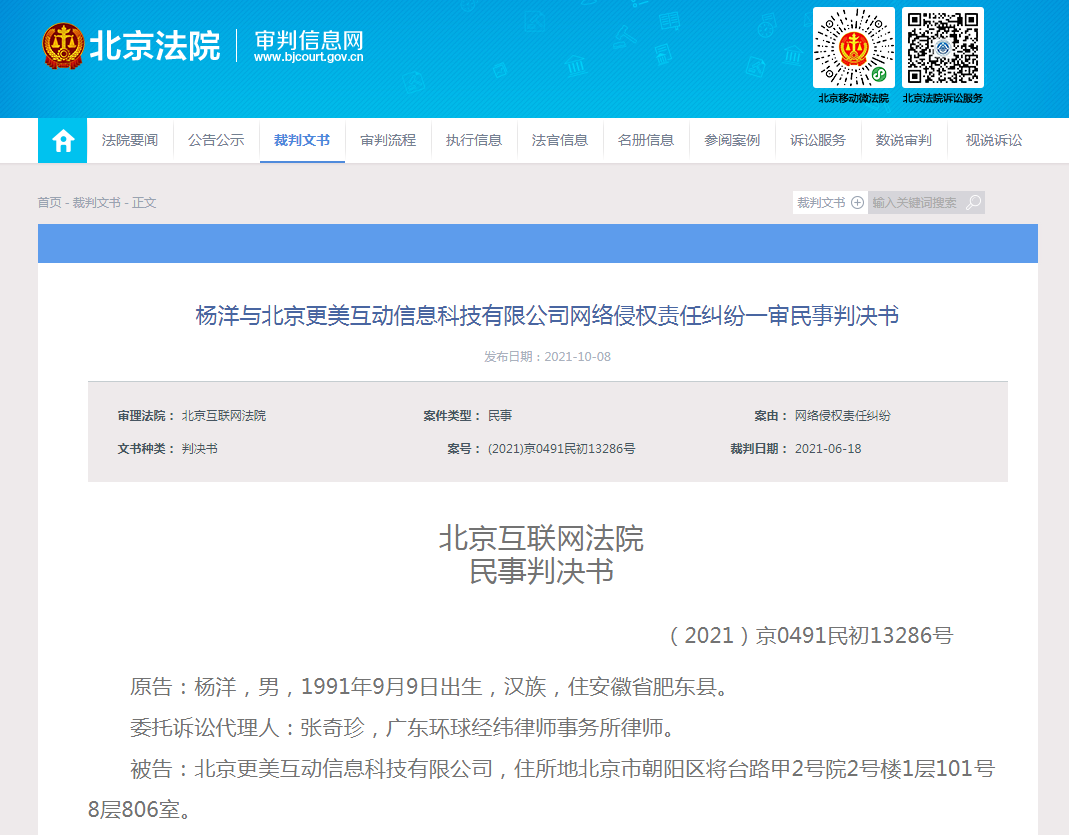Click the 裁判文书 breadcrumb link
The height and width of the screenshot is (835, 1069).
point(96,203)
